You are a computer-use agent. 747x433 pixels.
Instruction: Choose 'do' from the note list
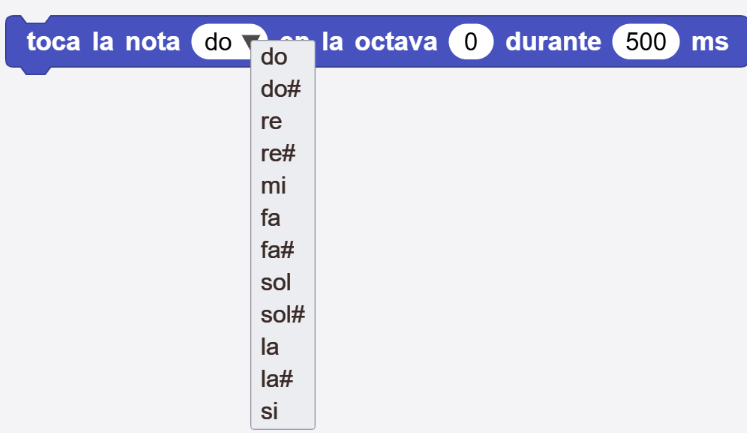(273, 57)
